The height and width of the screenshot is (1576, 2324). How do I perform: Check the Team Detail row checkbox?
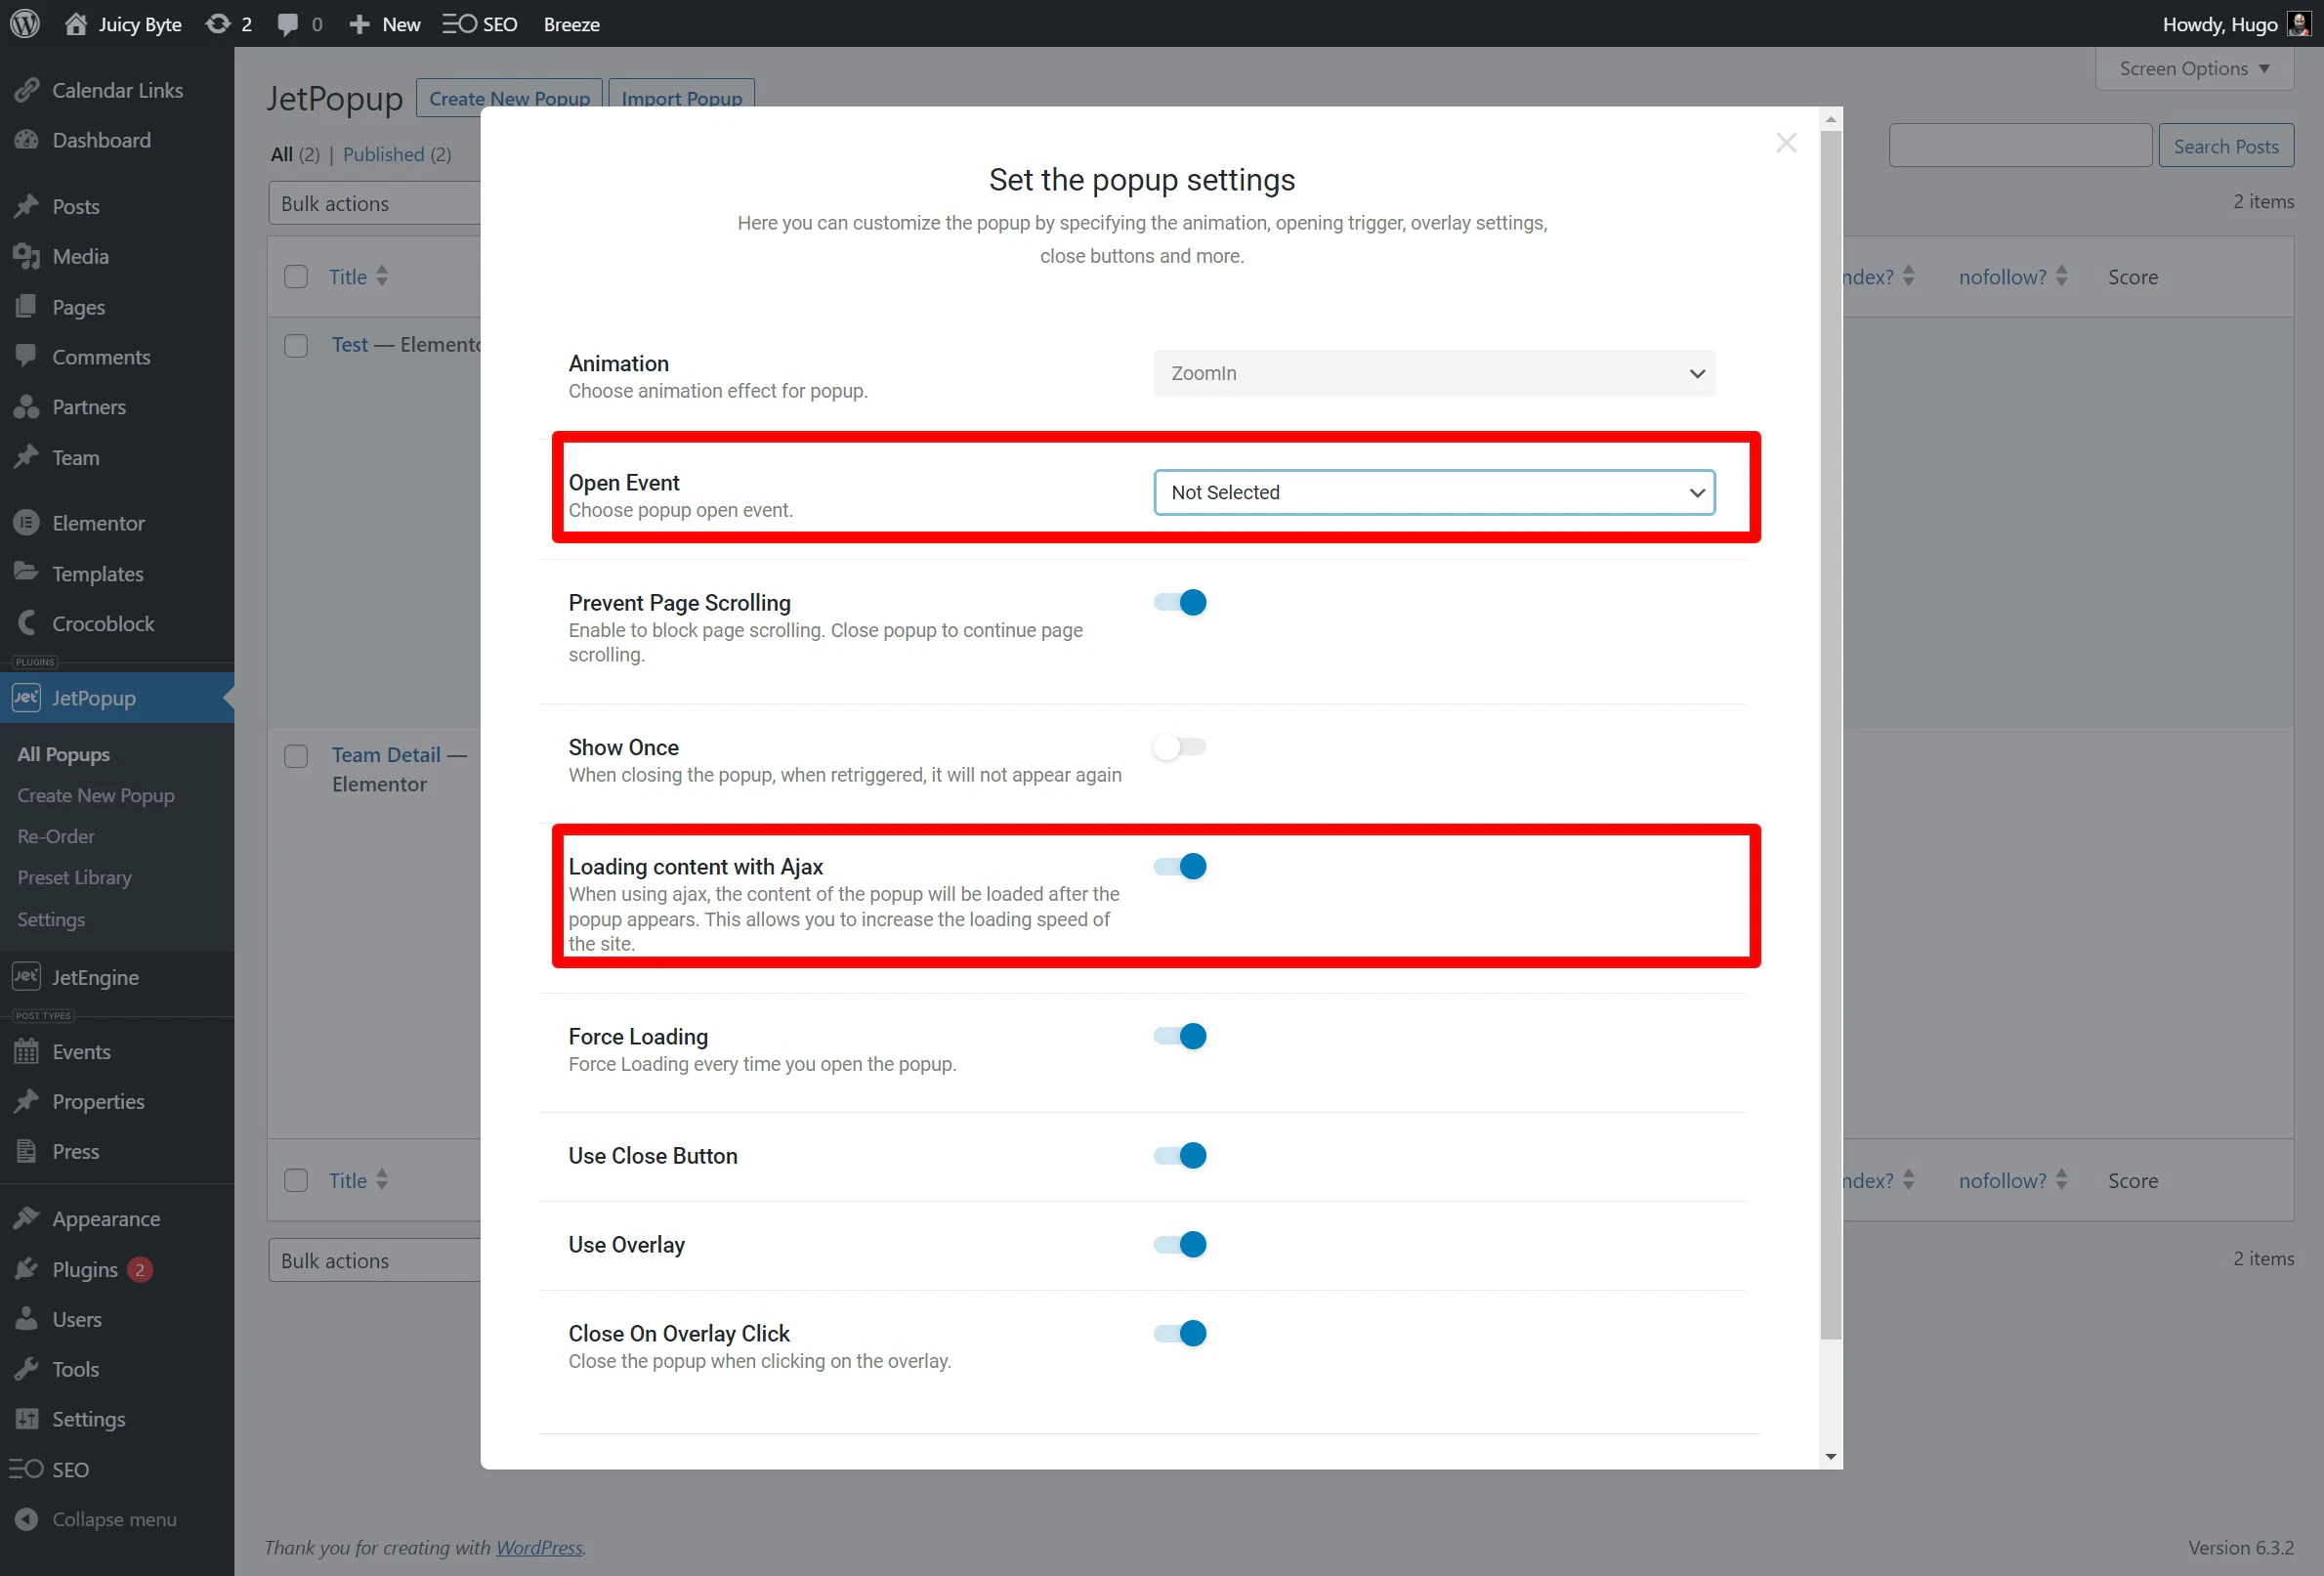tap(296, 756)
